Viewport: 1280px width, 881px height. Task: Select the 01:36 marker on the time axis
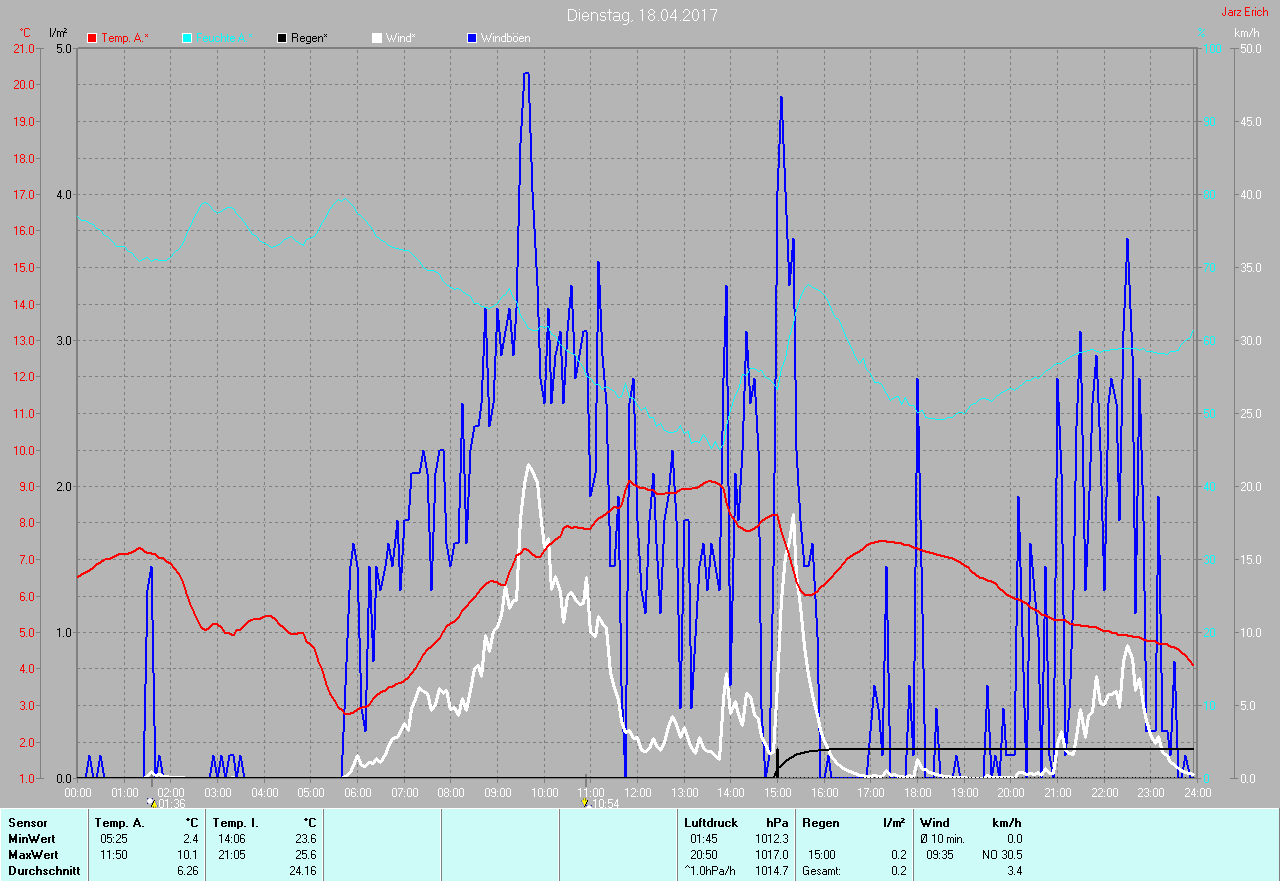tap(166, 803)
